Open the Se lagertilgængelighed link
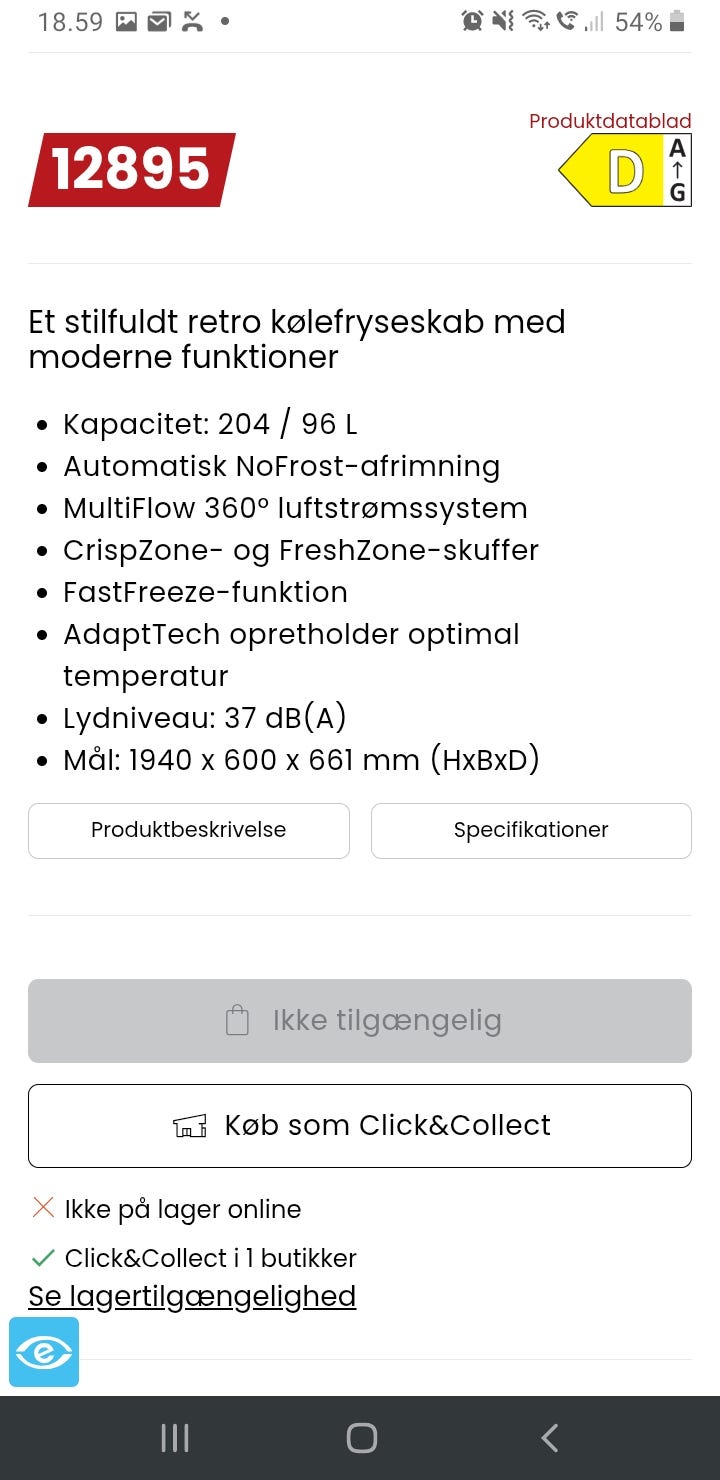This screenshot has width=720, height=1480. 192,1296
